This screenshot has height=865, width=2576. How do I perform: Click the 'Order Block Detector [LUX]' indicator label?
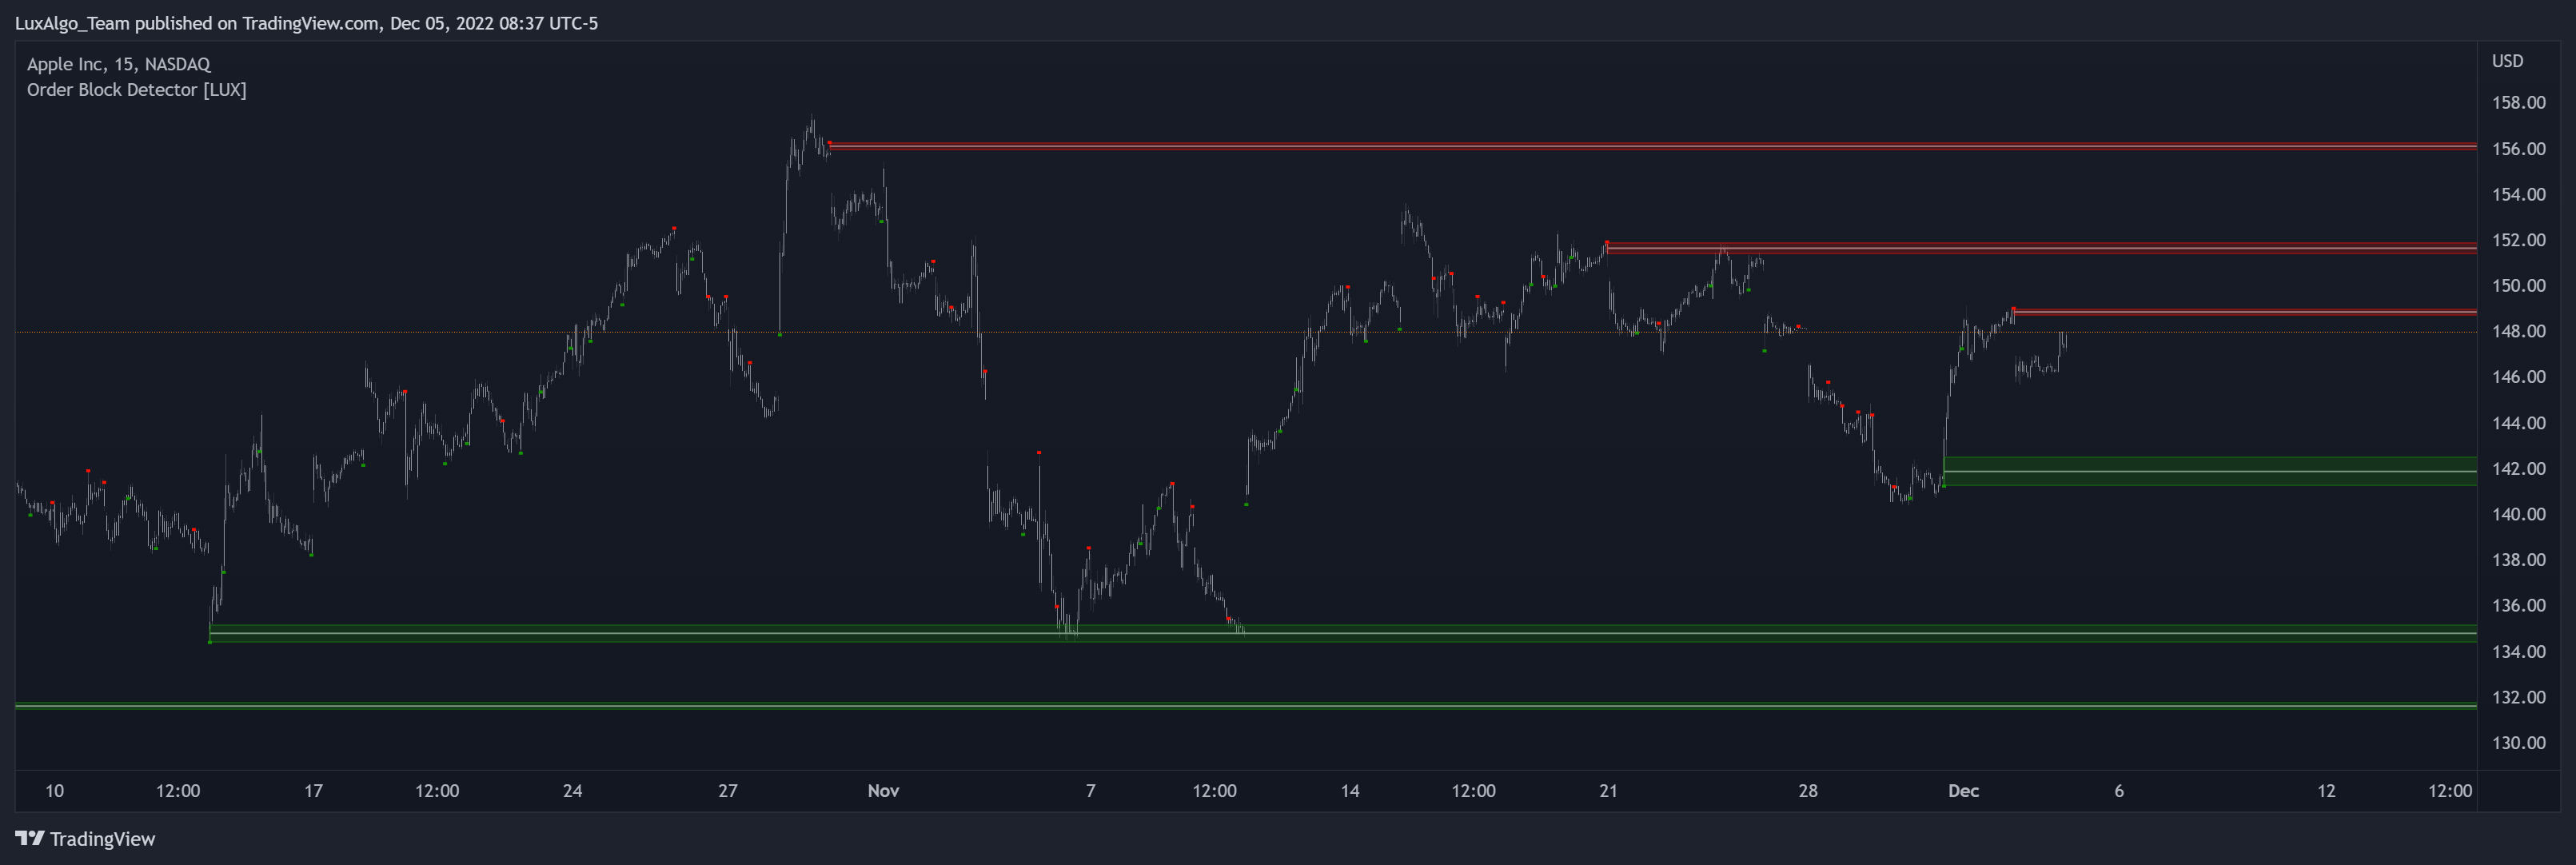[x=136, y=90]
